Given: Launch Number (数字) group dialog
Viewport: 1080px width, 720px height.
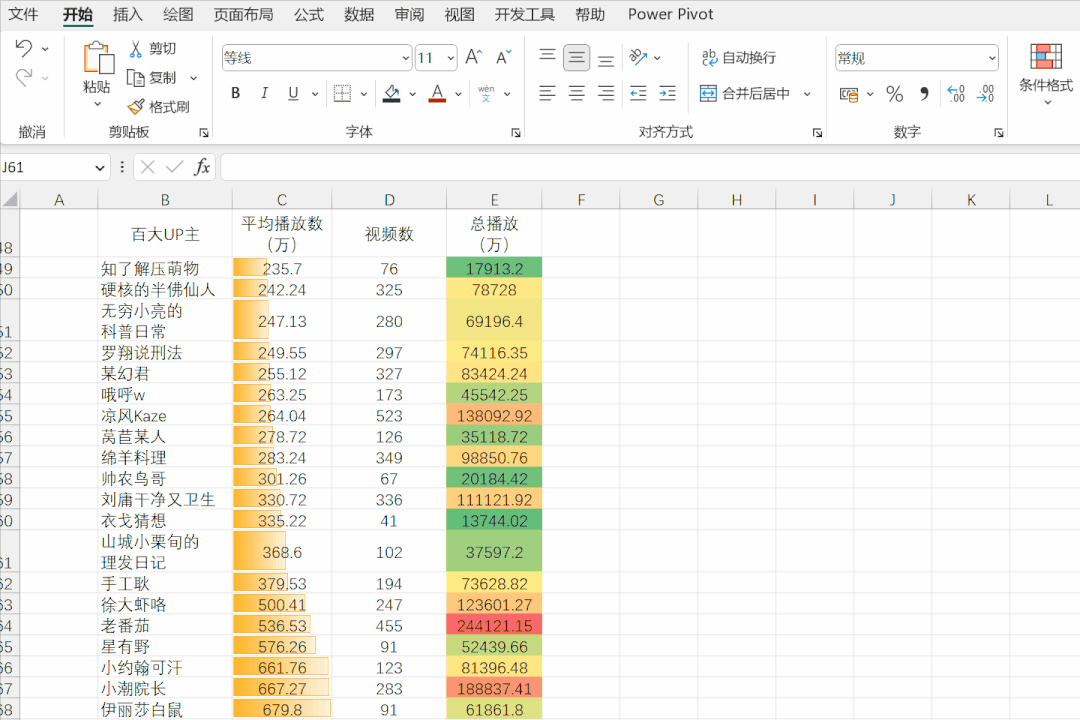Looking at the screenshot, I should tap(999, 132).
